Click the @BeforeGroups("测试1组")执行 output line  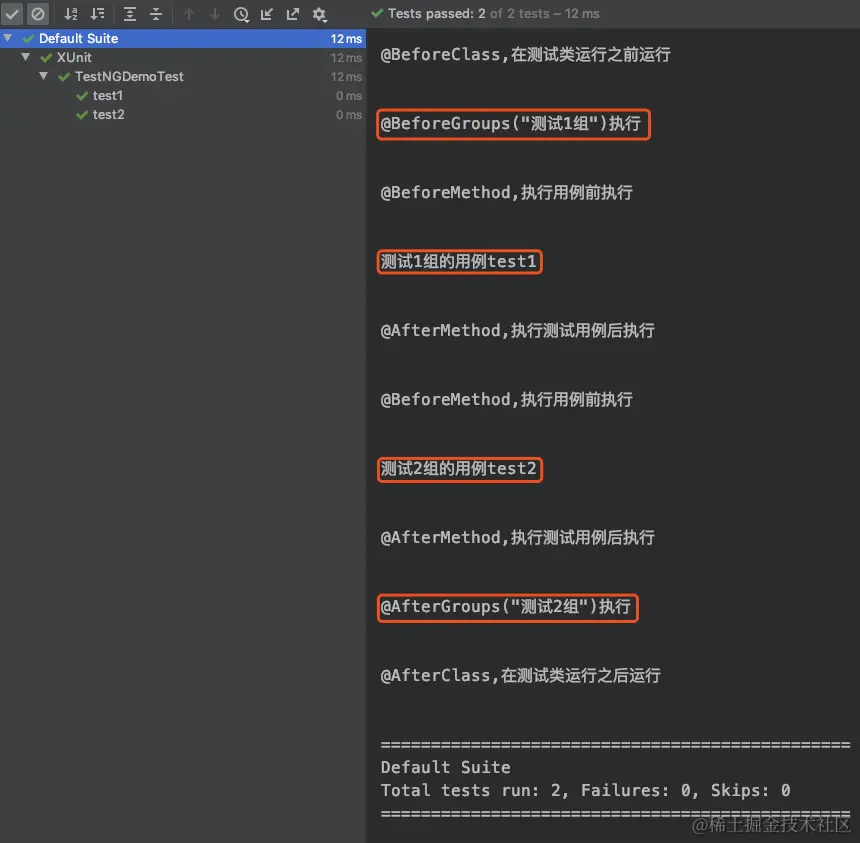(511, 124)
